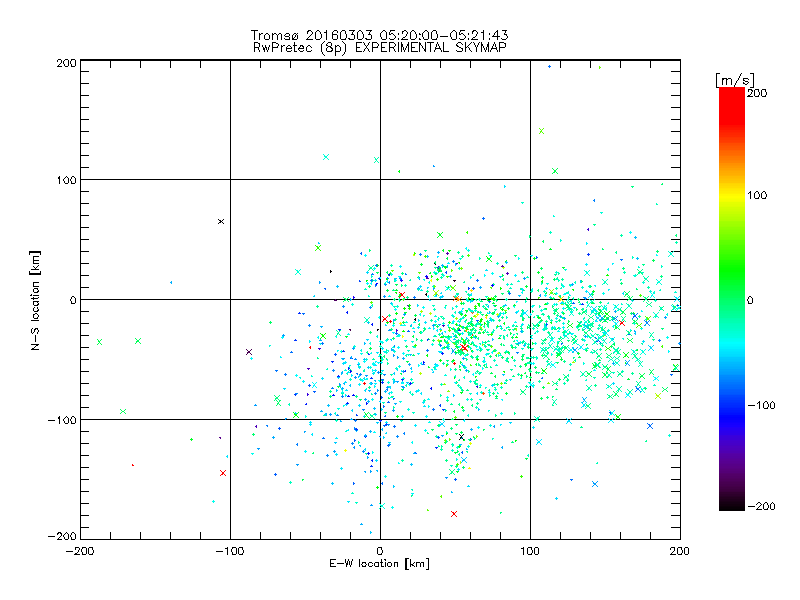The width and height of the screenshot is (800, 600).
Task: Click the black bottom end of the color bar
Action: (732, 505)
